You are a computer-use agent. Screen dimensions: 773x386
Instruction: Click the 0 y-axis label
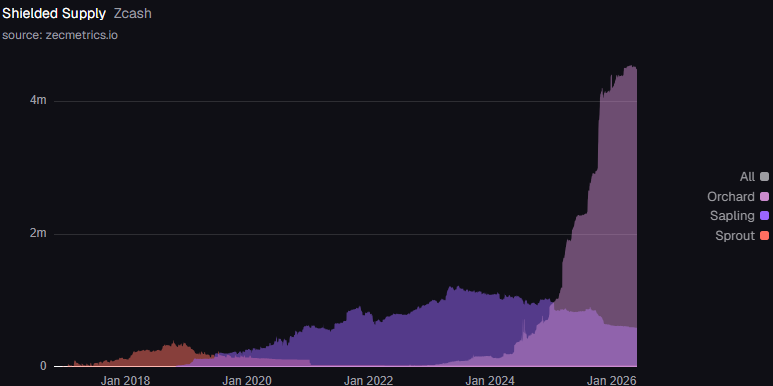point(43,366)
